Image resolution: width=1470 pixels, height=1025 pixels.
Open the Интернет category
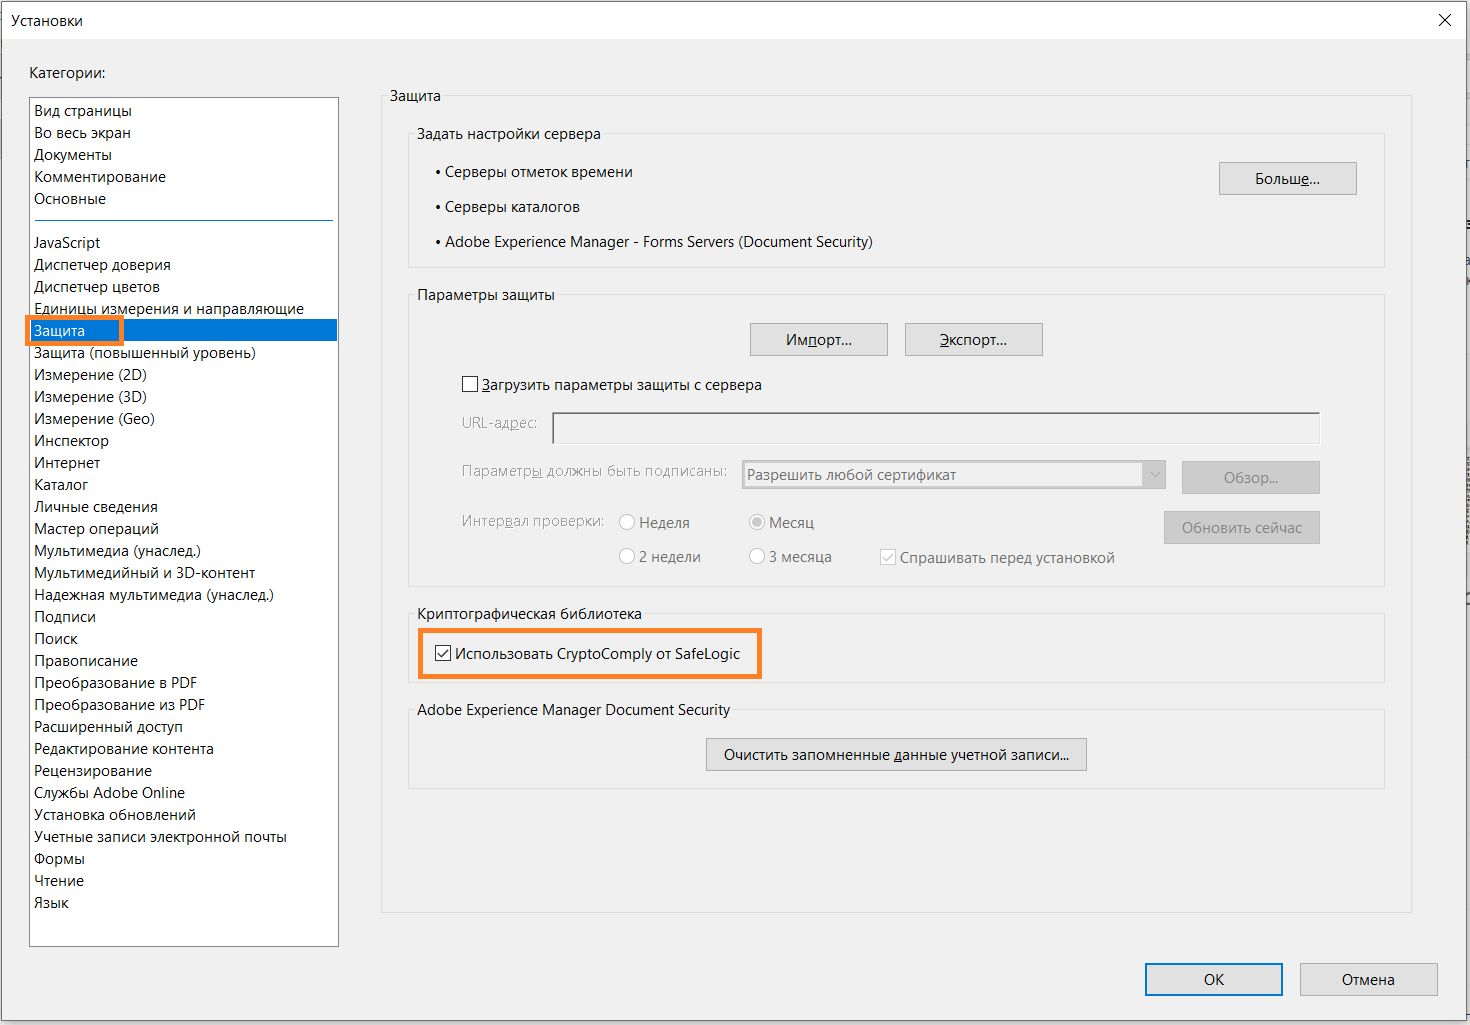click(x=184, y=463)
